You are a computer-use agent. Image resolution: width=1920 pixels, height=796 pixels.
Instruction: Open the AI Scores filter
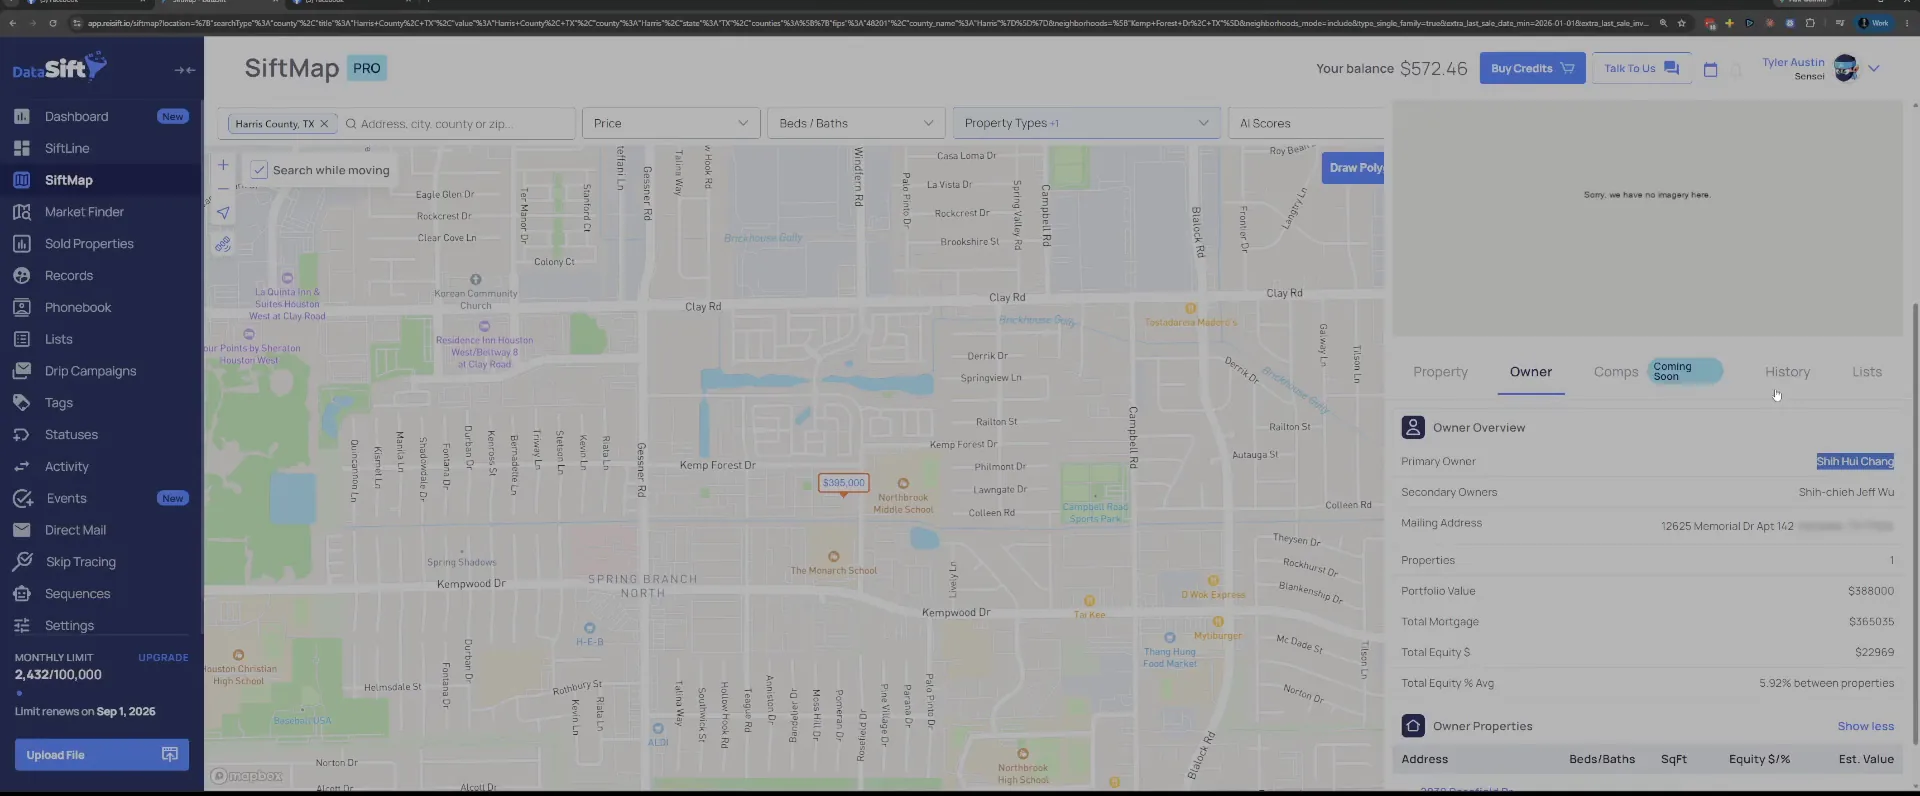[x=1306, y=123]
